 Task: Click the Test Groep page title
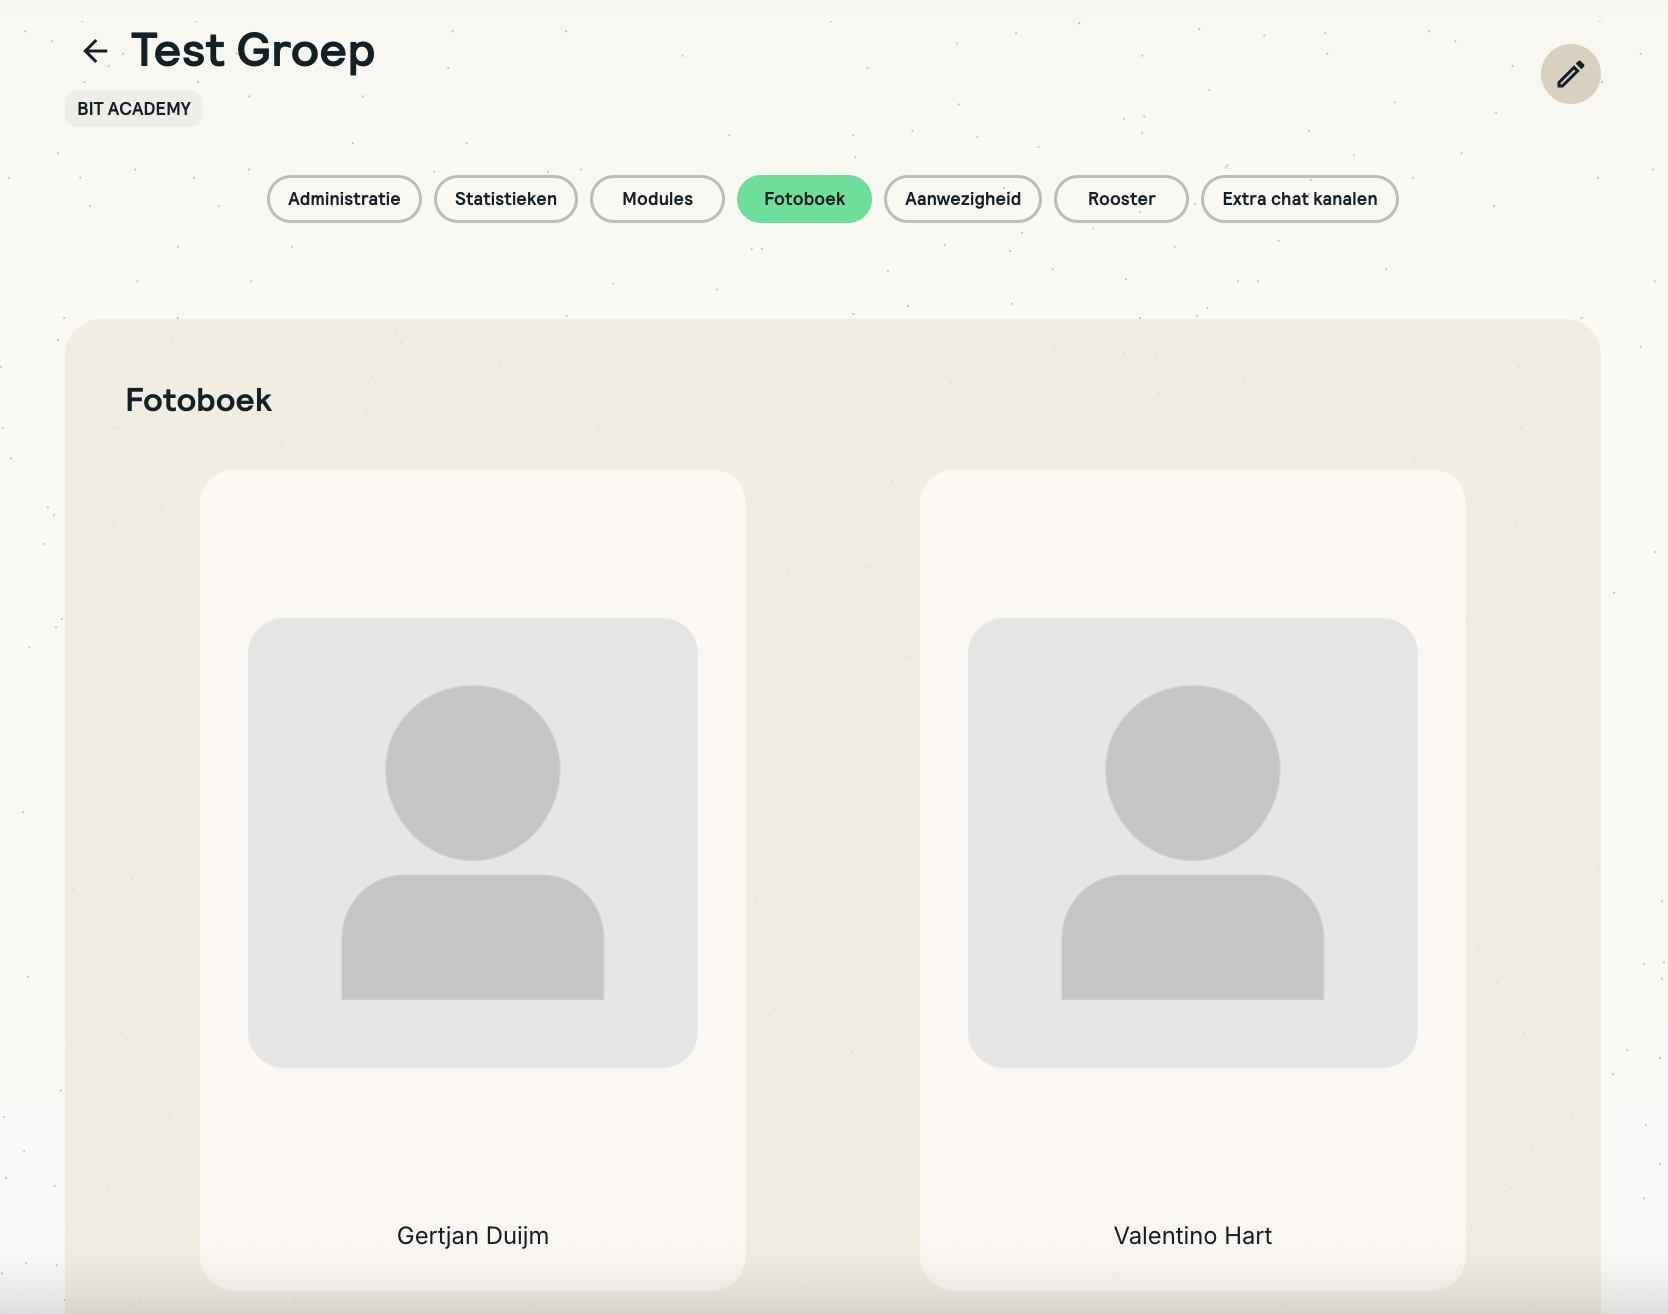point(253,51)
